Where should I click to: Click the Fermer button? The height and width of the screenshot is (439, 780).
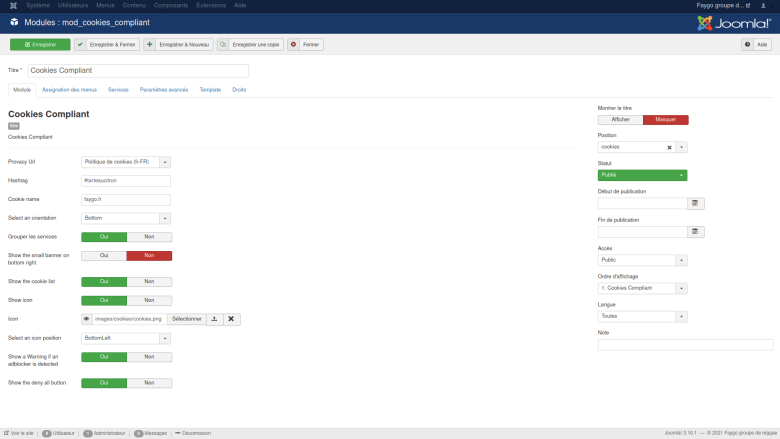point(305,45)
